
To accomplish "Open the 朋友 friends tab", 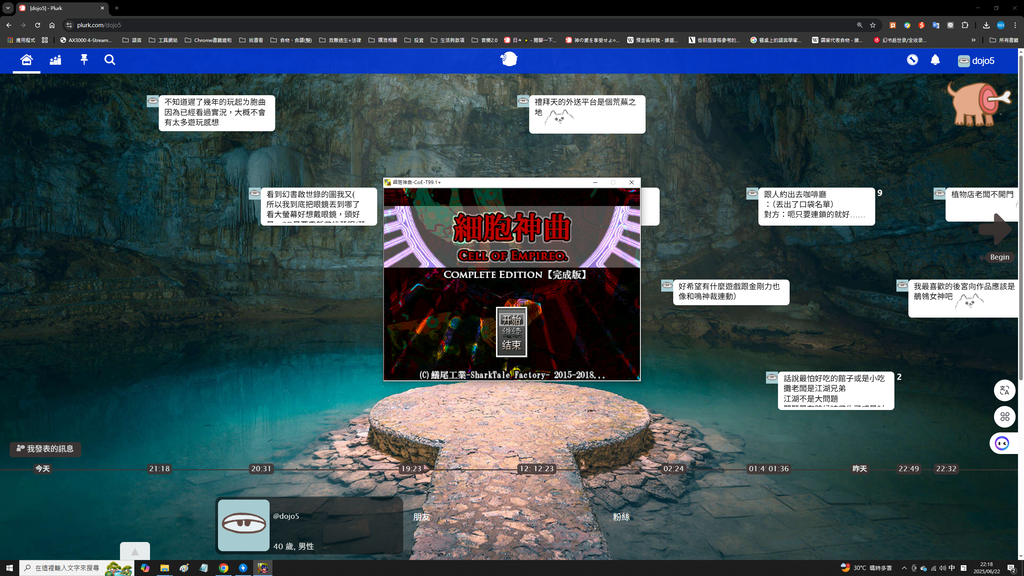I will point(422,517).
